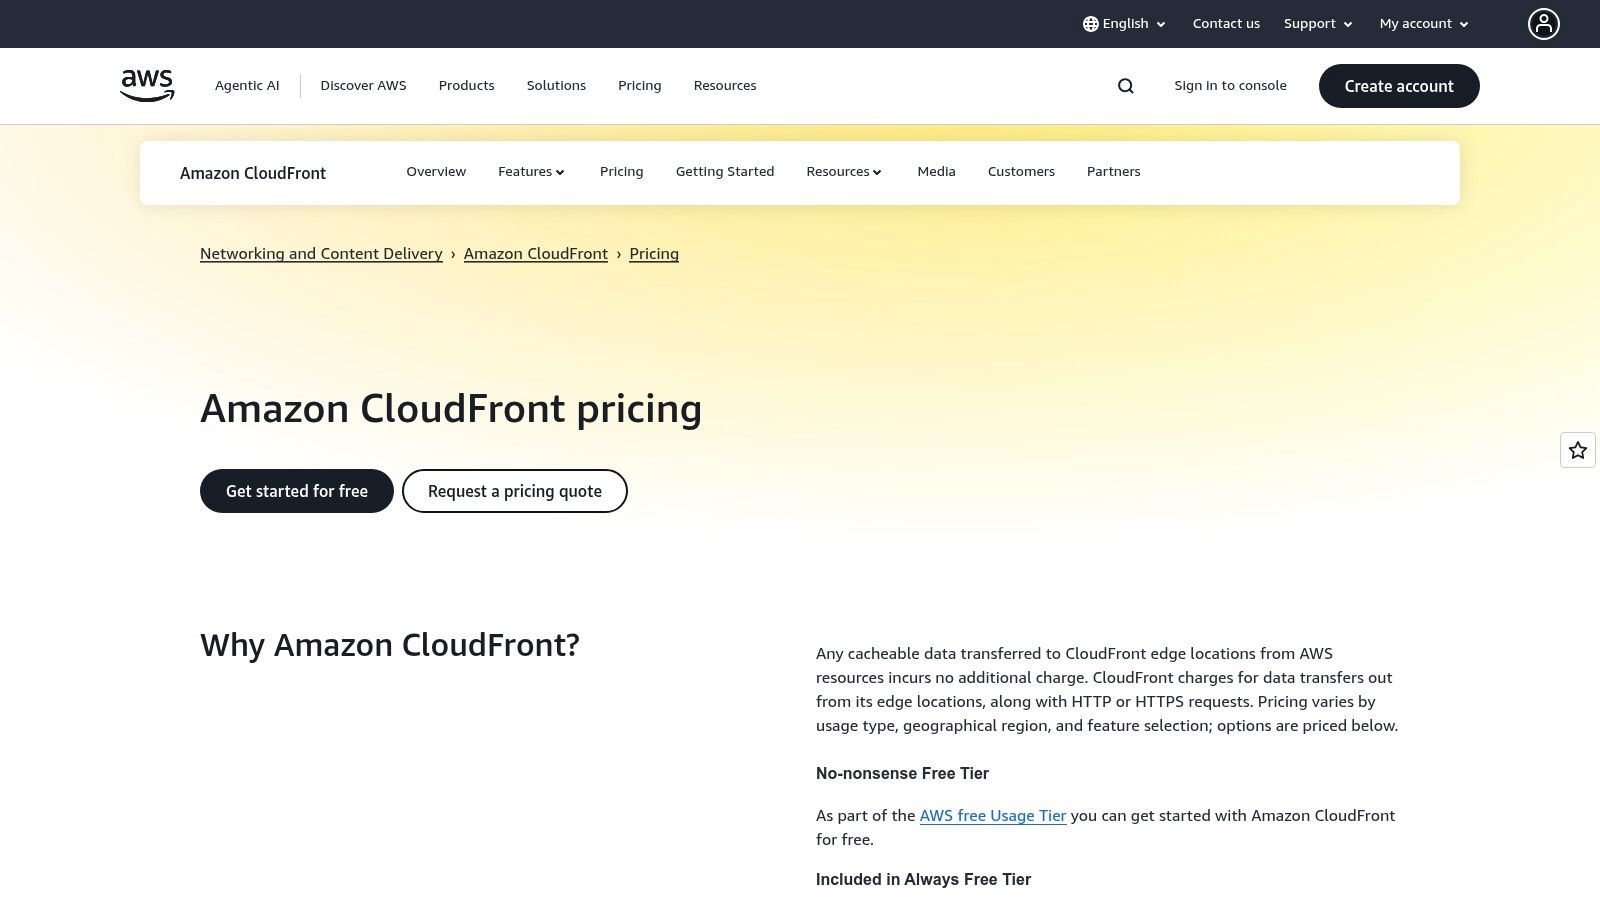Image resolution: width=1600 pixels, height=900 pixels.
Task: Open Contact us link
Action: click(x=1226, y=24)
